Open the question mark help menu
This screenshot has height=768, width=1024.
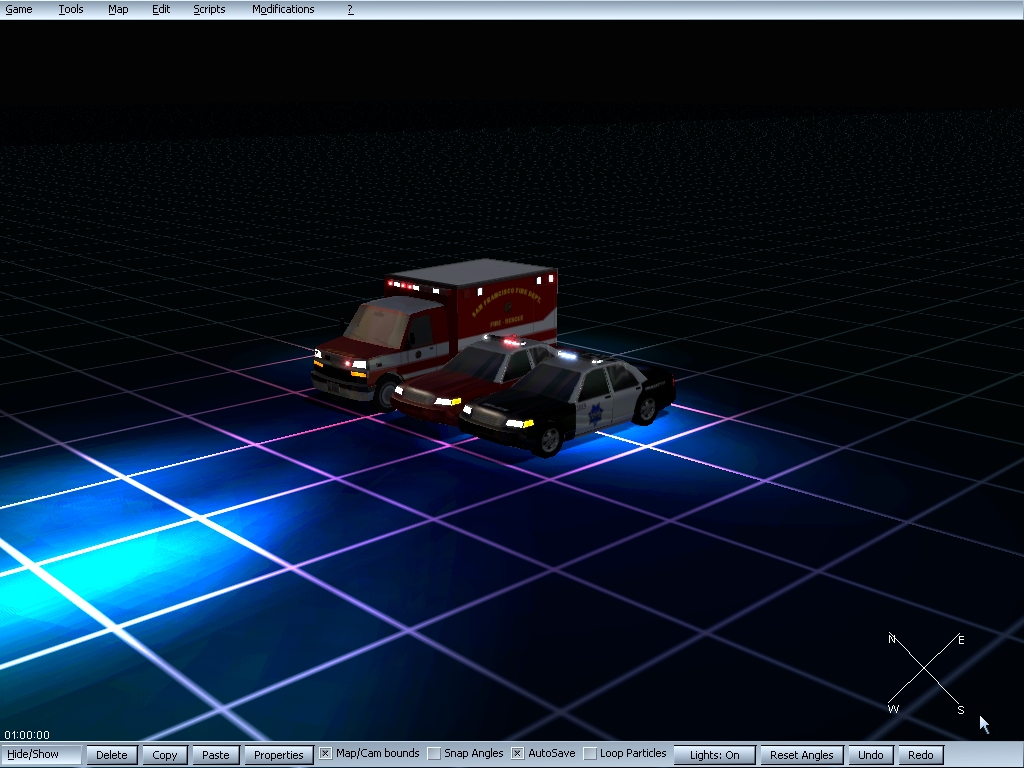pos(350,9)
